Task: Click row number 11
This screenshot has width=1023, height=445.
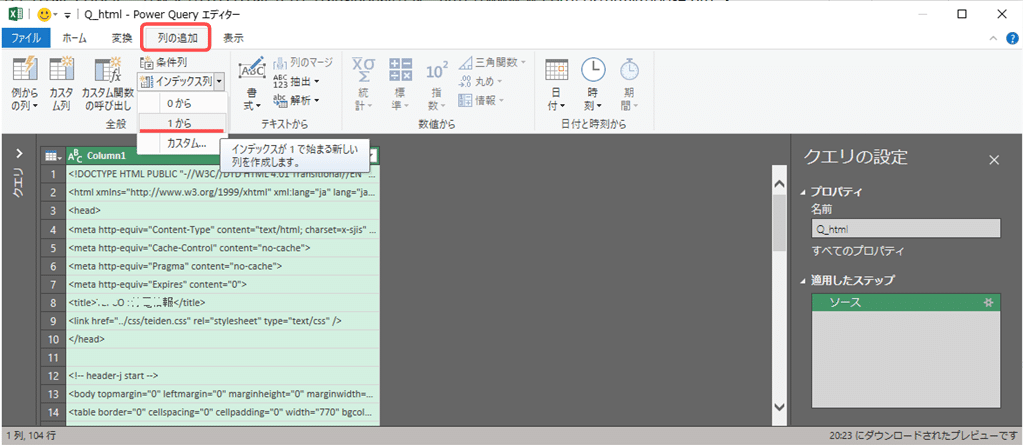Action: 53,358
